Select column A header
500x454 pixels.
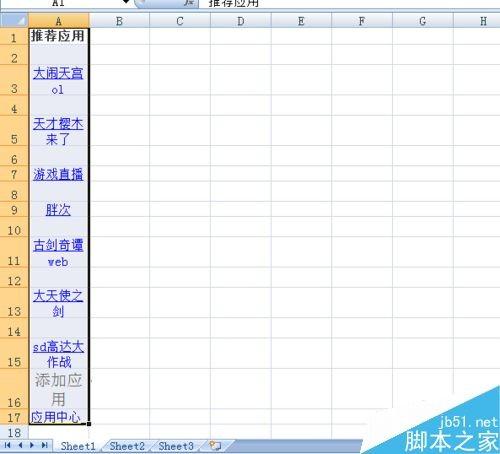click(58, 21)
